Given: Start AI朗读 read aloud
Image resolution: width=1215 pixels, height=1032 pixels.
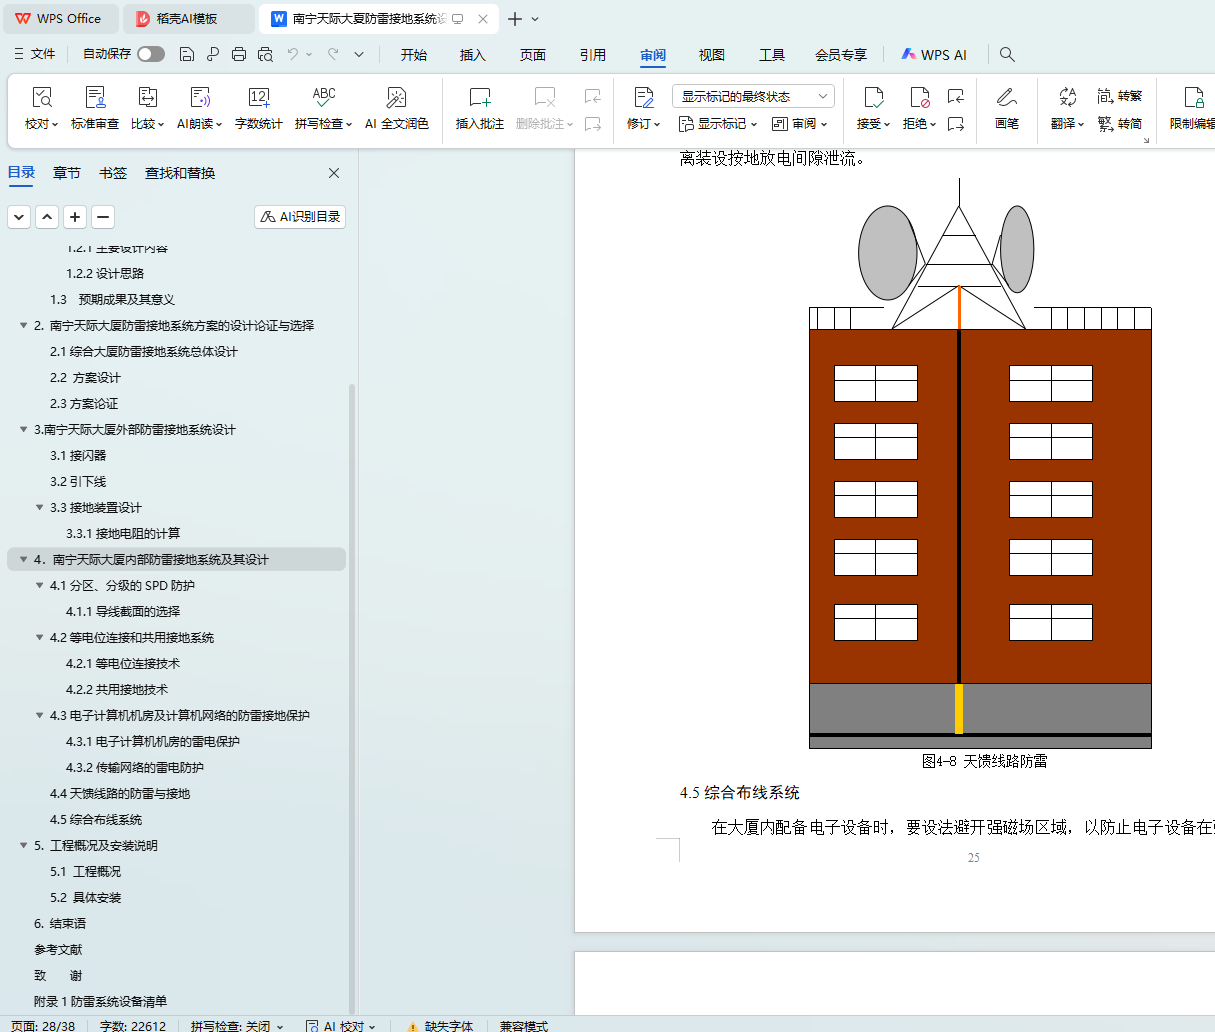Looking at the screenshot, I should click(200, 98).
